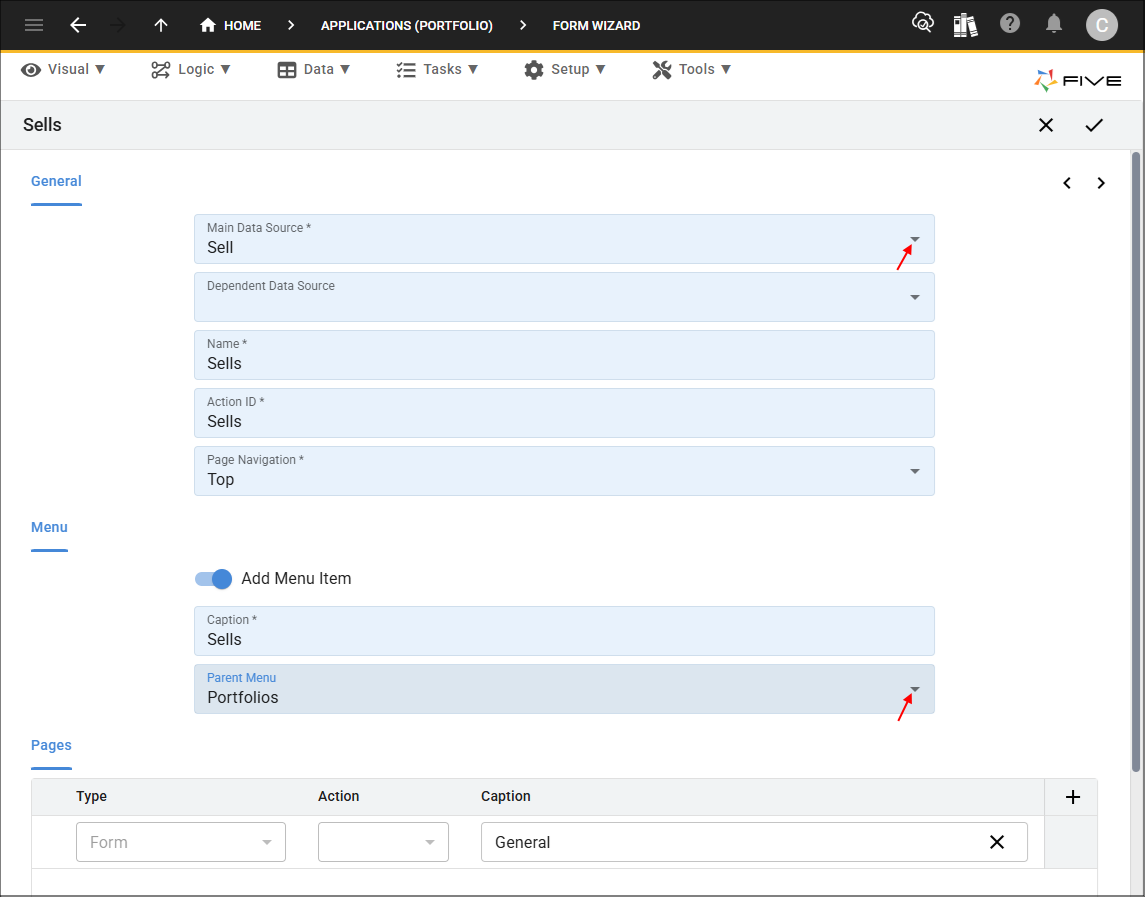Click the Five logo

click(1077, 80)
